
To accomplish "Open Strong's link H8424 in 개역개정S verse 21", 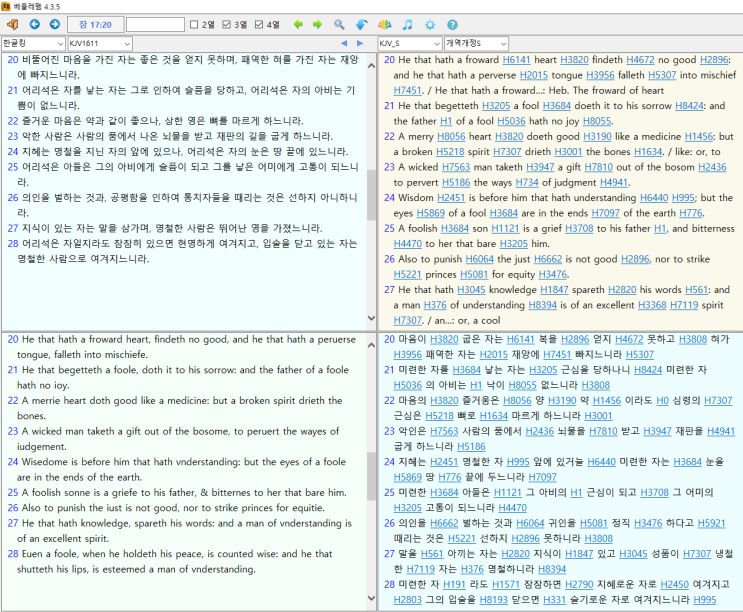I will (x=648, y=370).
